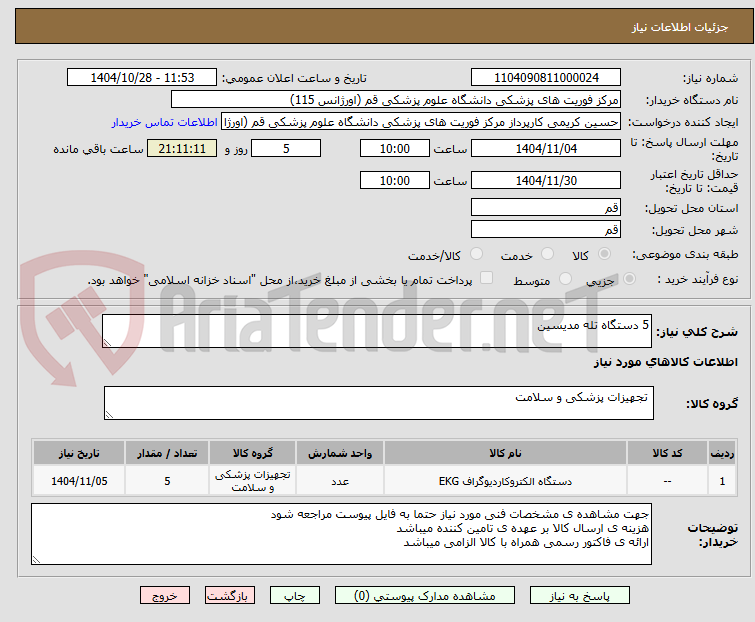Click the item name cell 'دستگاه الکتروکاردیوگراف EKG'
The height and width of the screenshot is (622, 755).
(505, 481)
